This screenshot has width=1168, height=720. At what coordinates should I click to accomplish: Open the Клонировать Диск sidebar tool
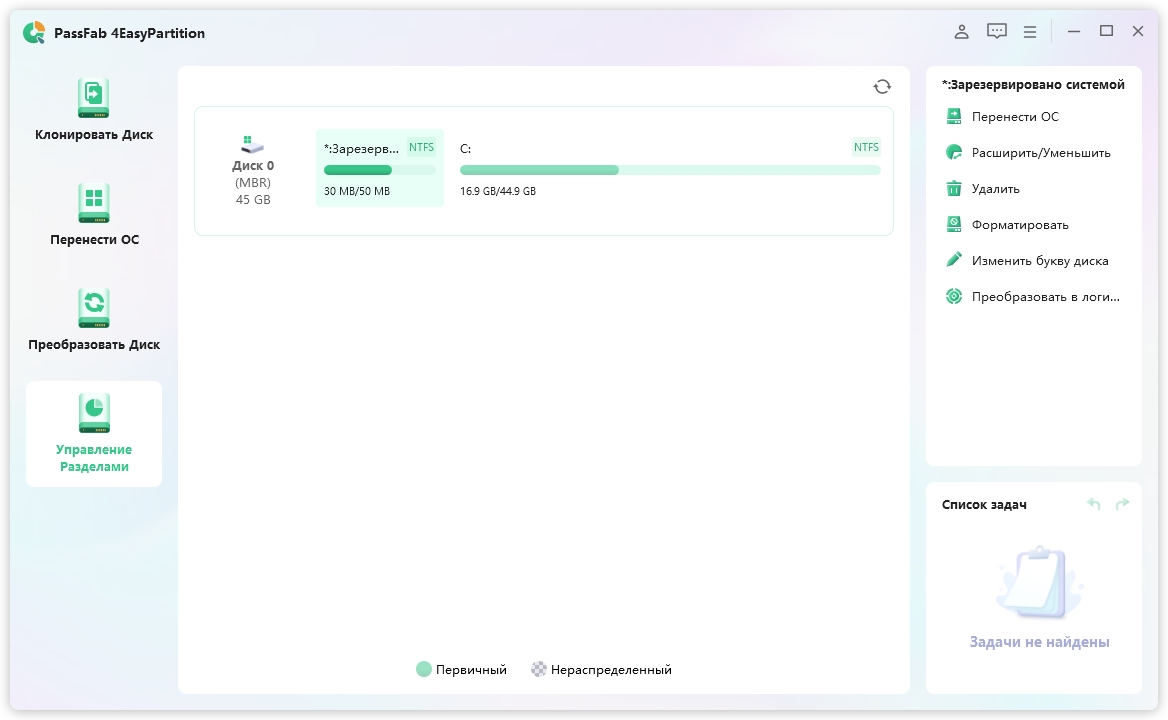94,110
